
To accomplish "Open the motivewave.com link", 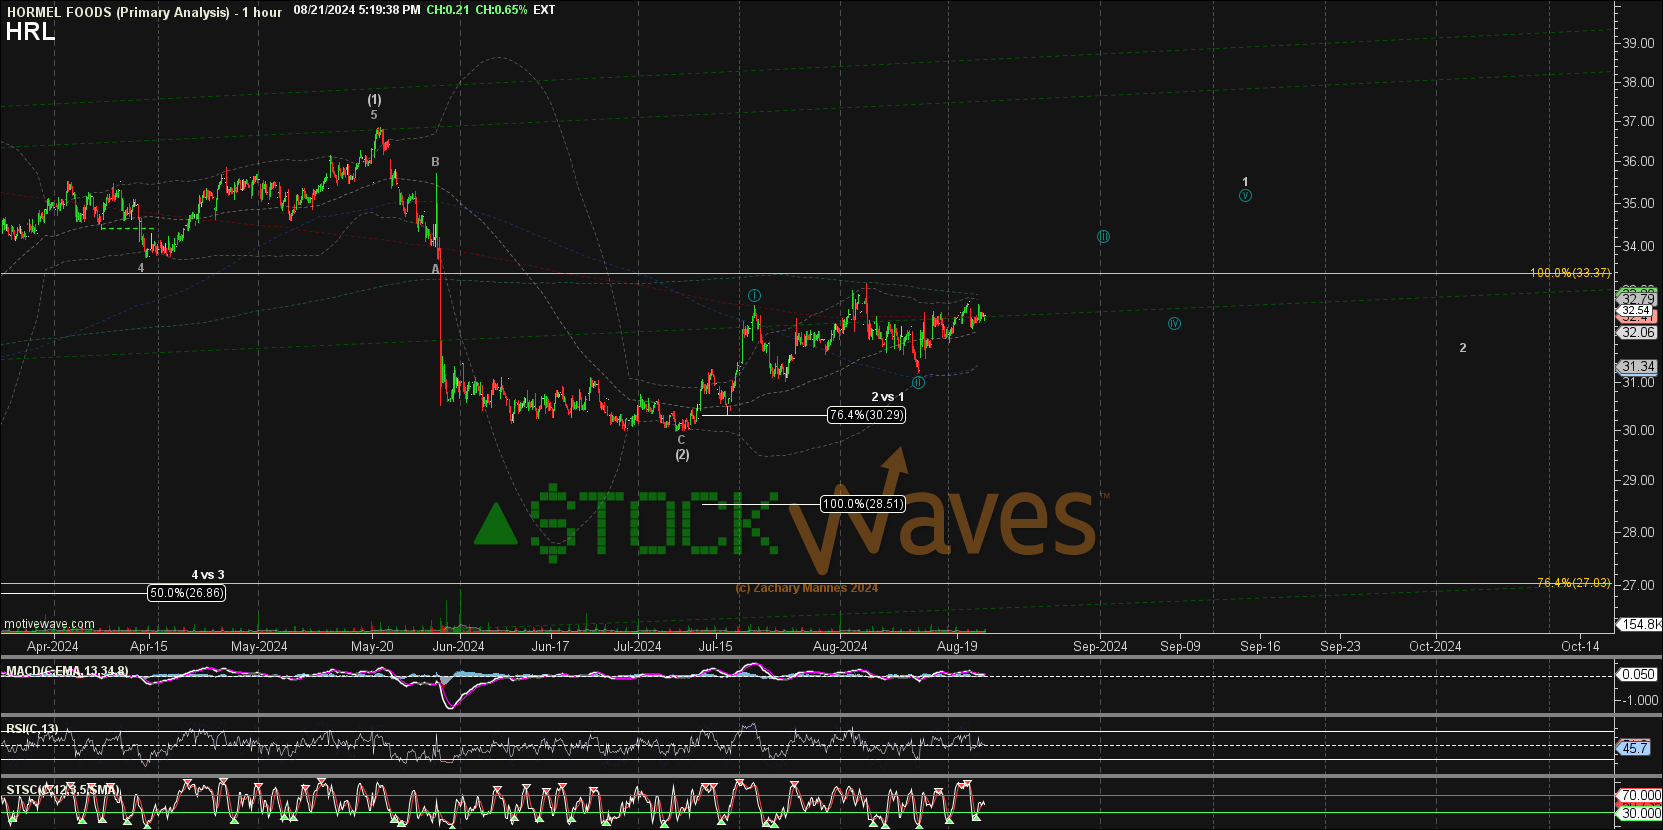I will coord(50,624).
